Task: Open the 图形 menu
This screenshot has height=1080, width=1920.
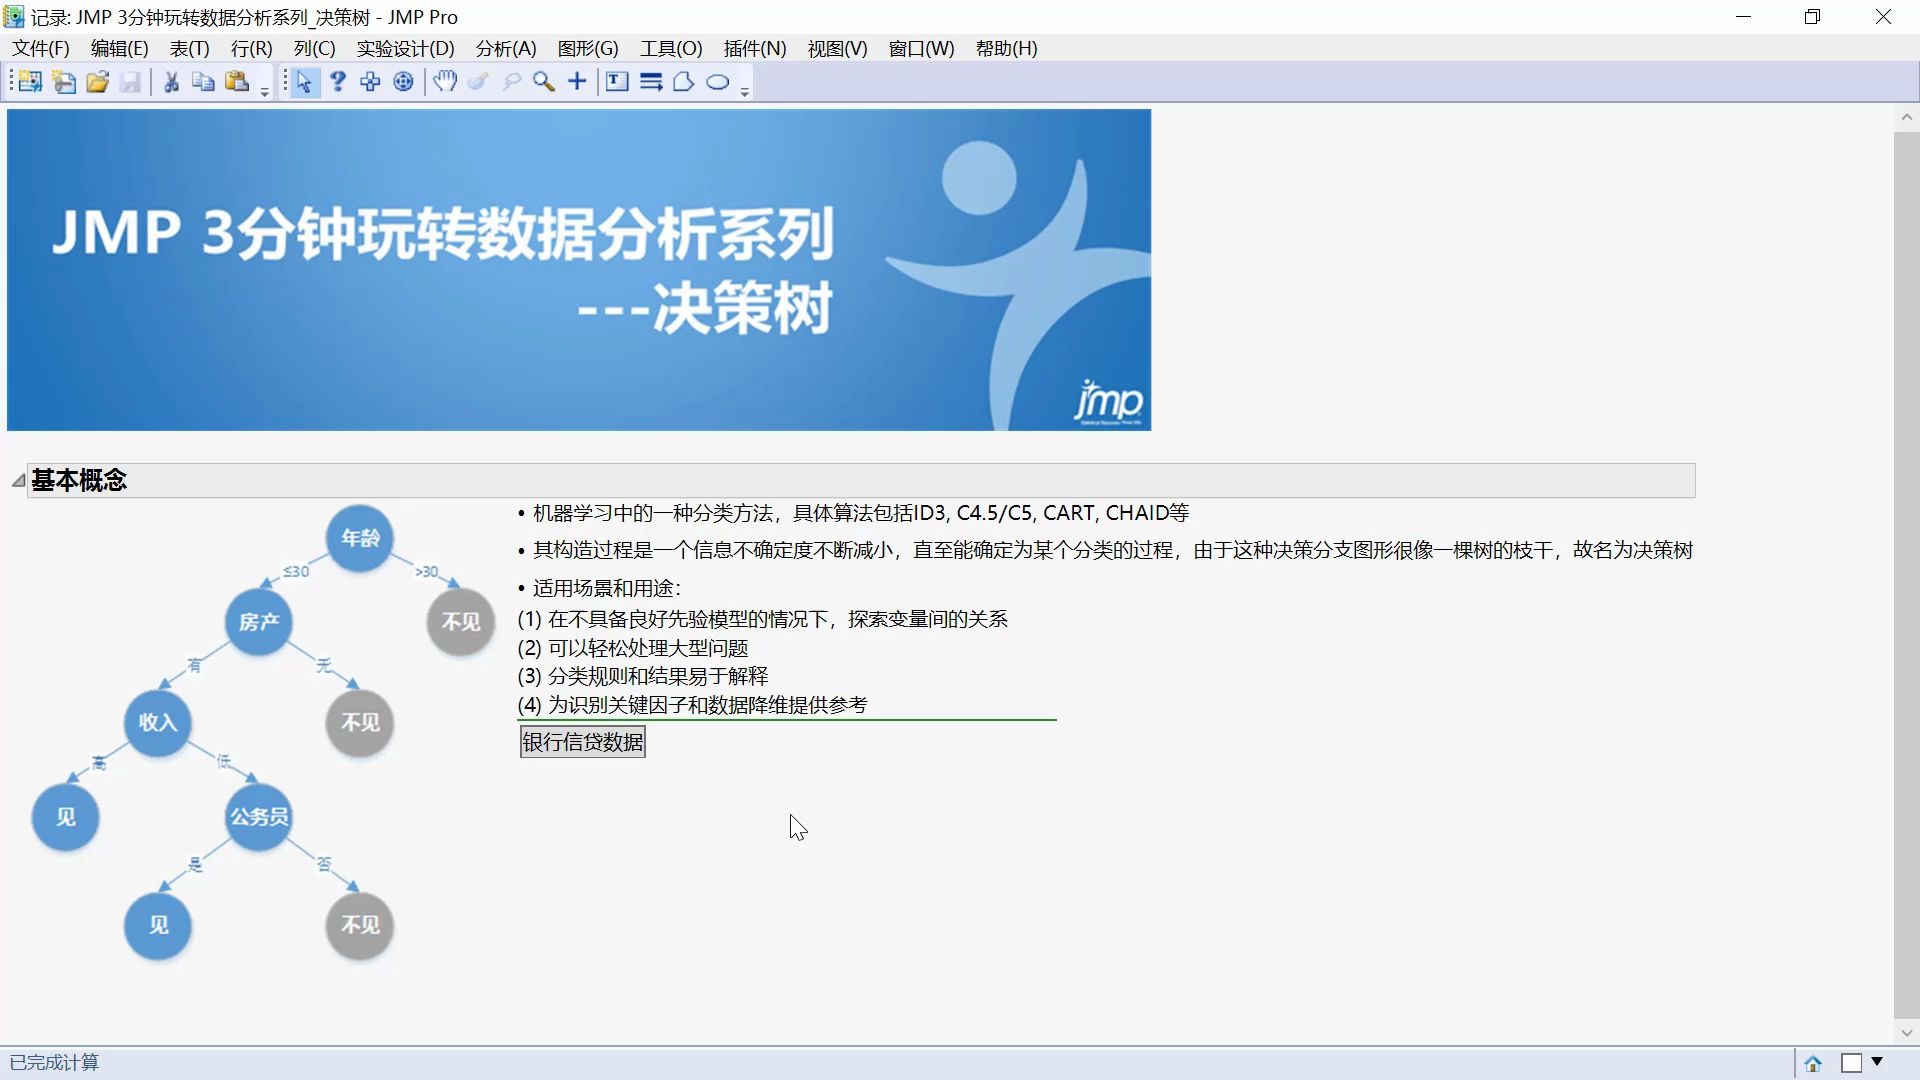Action: pyautogui.click(x=583, y=49)
